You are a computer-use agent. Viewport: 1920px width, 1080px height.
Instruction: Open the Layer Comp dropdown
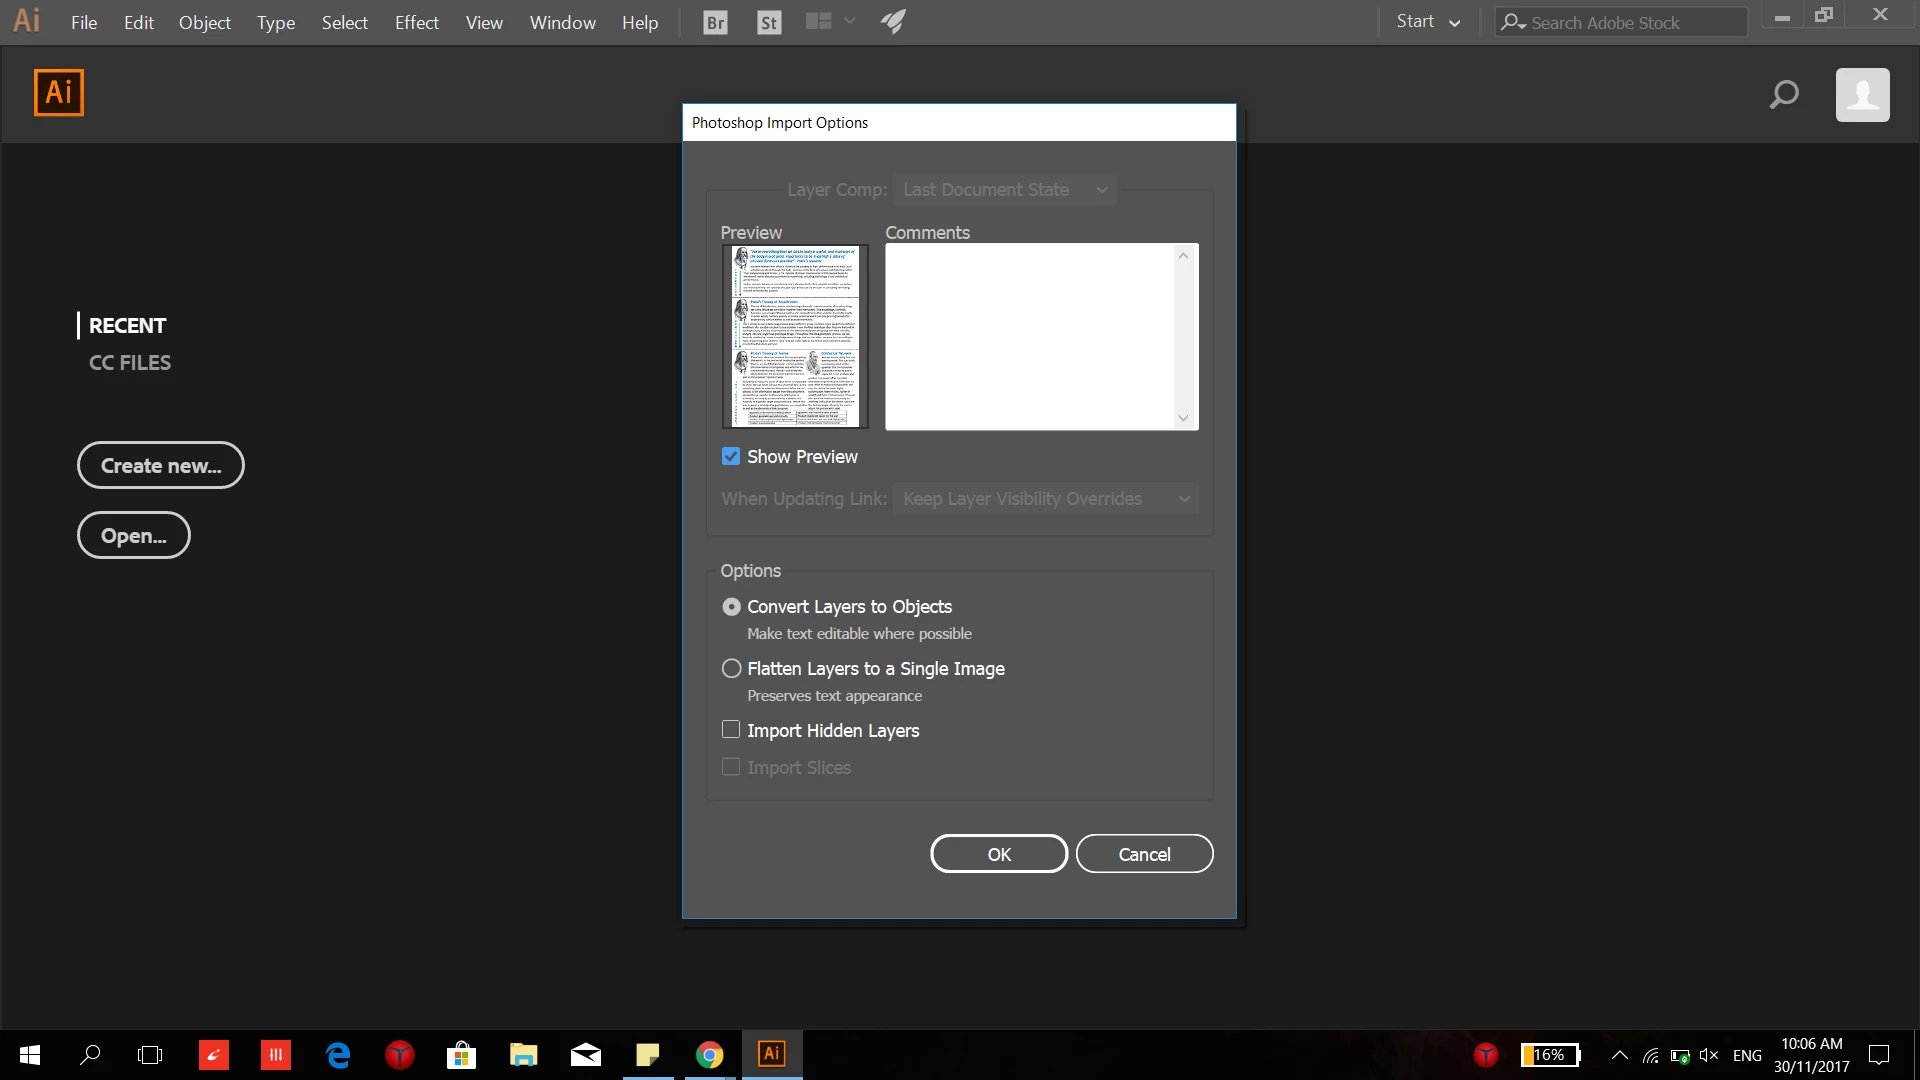pyautogui.click(x=1004, y=190)
